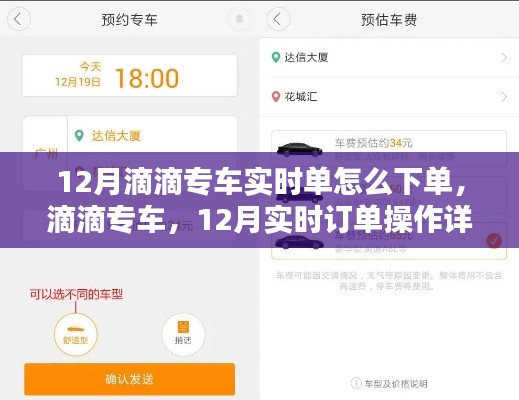This screenshot has width=519, height=400.
Task: Tap the back arrow on 预约专车 screen
Action: coord(19,19)
